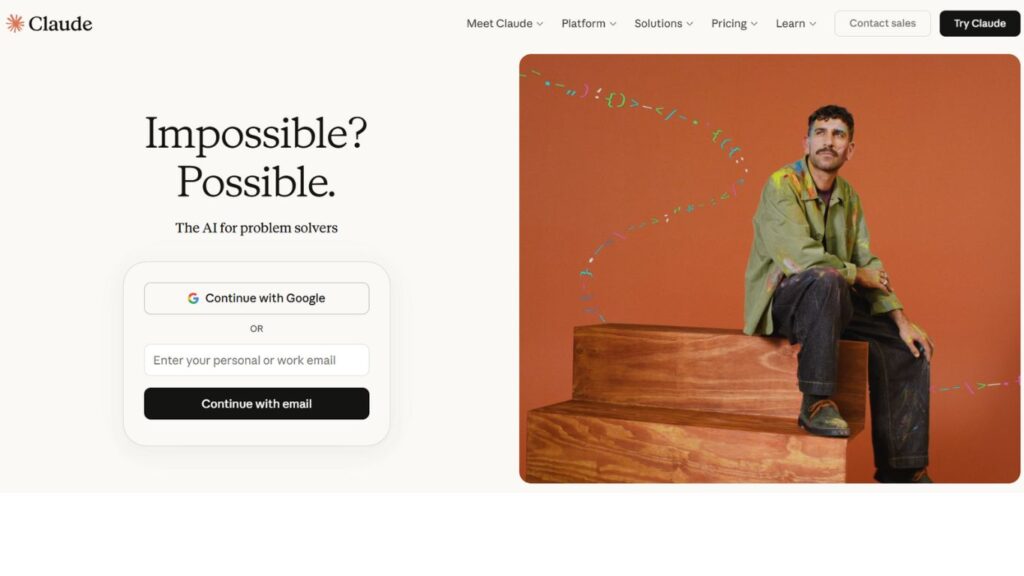Open the Platform menu
The image size is (1024, 576).
pyautogui.click(x=589, y=24)
